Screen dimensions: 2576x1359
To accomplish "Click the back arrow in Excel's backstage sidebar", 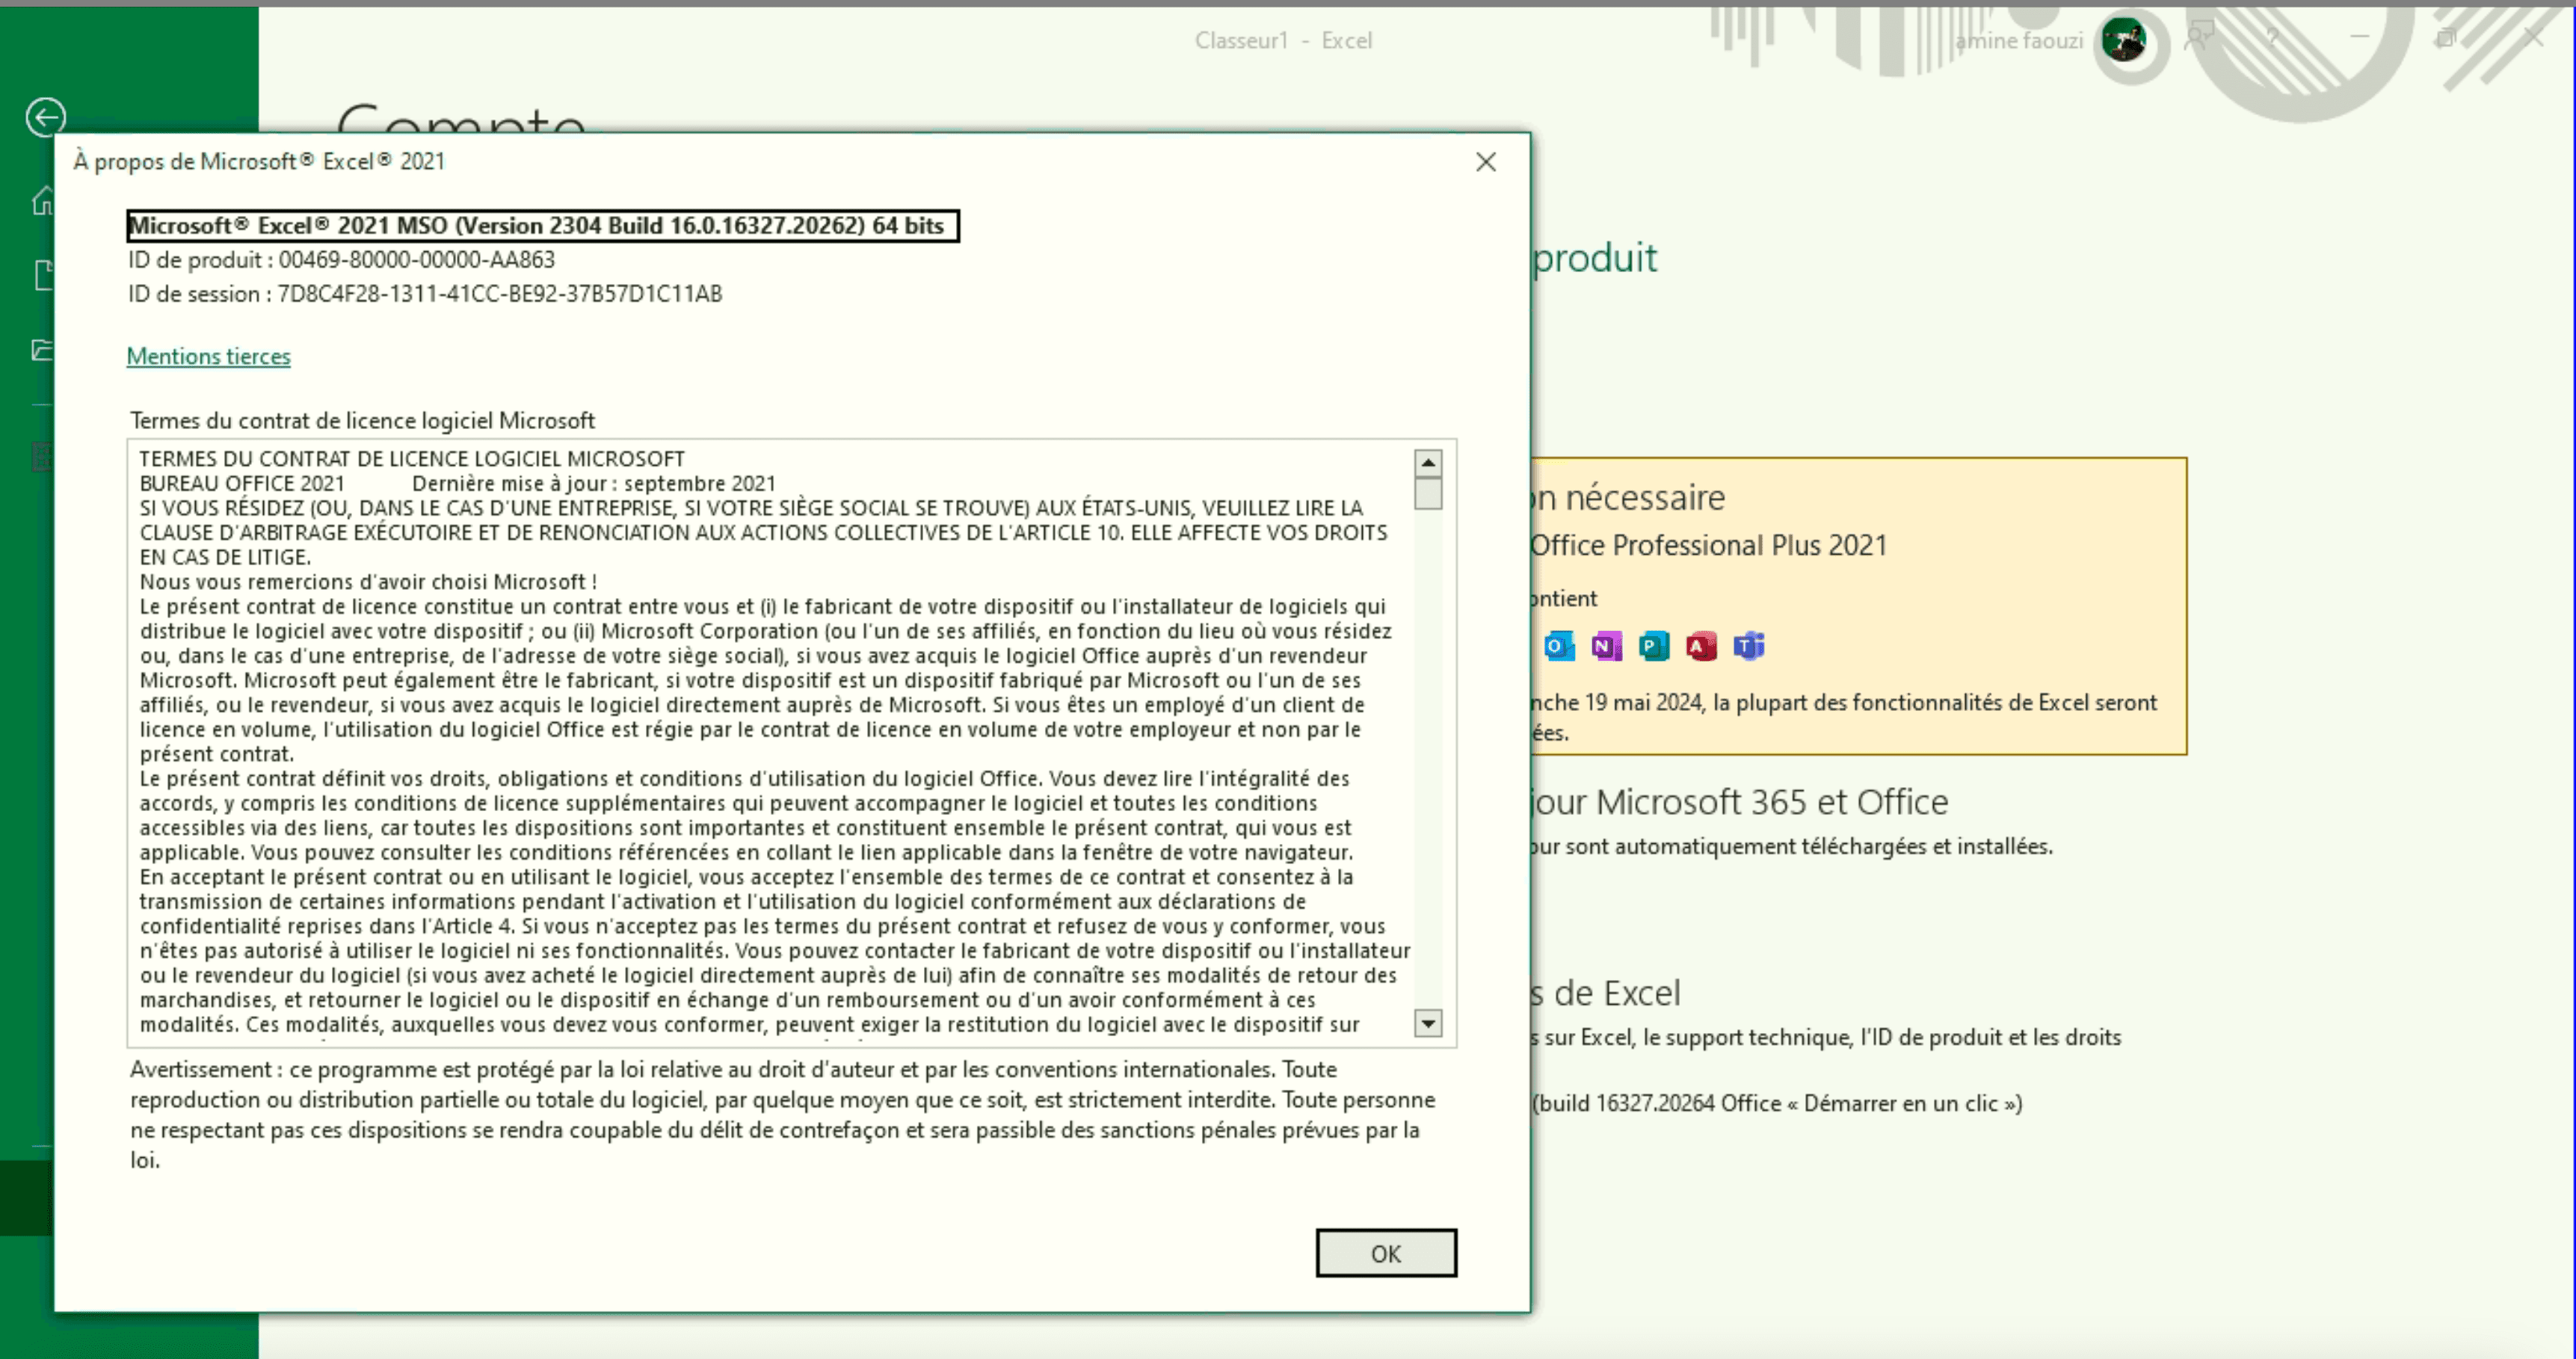I will point(45,117).
